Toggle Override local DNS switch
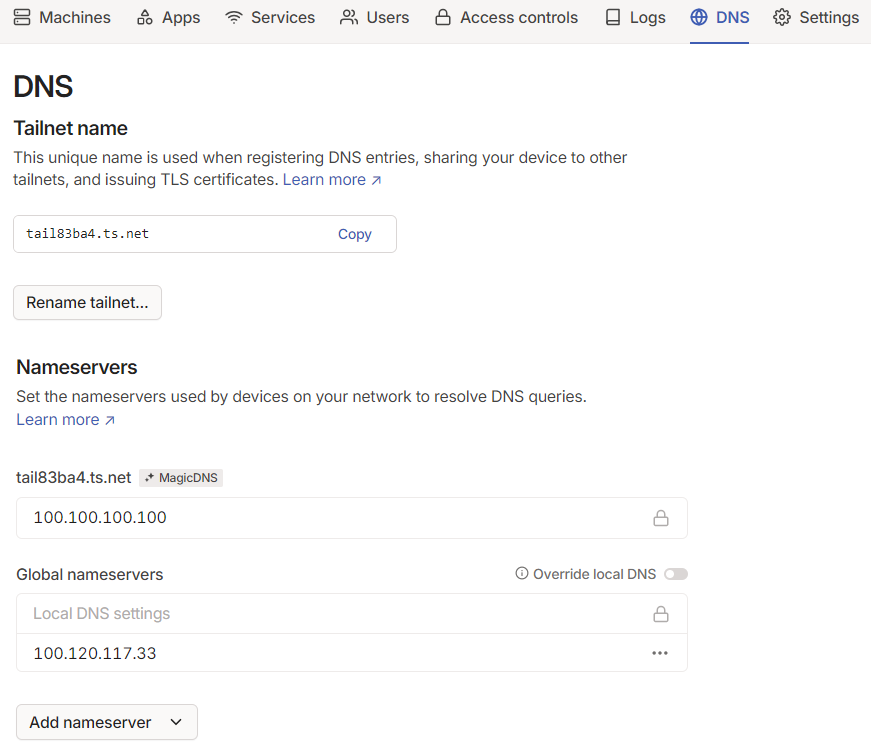The image size is (871, 747). pyautogui.click(x=675, y=574)
